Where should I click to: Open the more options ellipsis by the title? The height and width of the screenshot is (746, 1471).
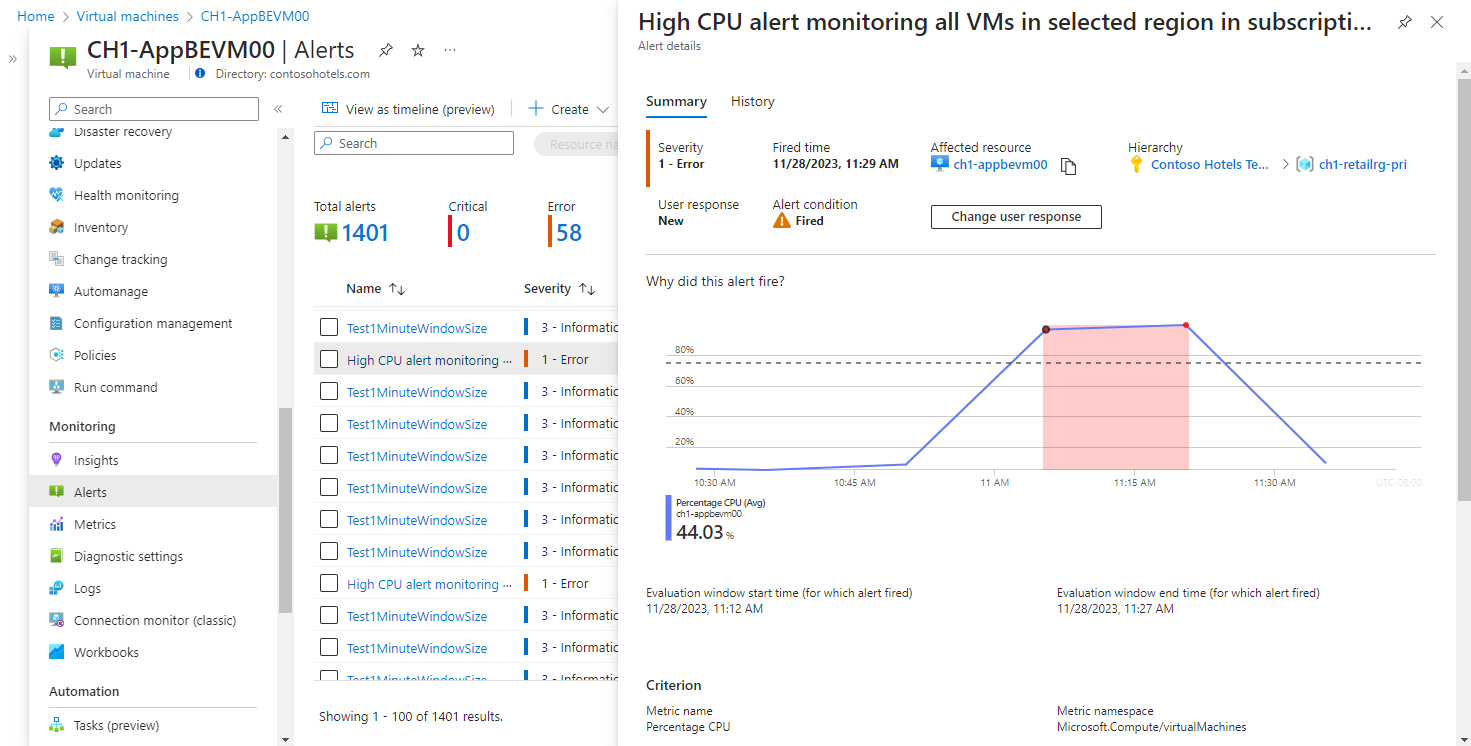450,50
